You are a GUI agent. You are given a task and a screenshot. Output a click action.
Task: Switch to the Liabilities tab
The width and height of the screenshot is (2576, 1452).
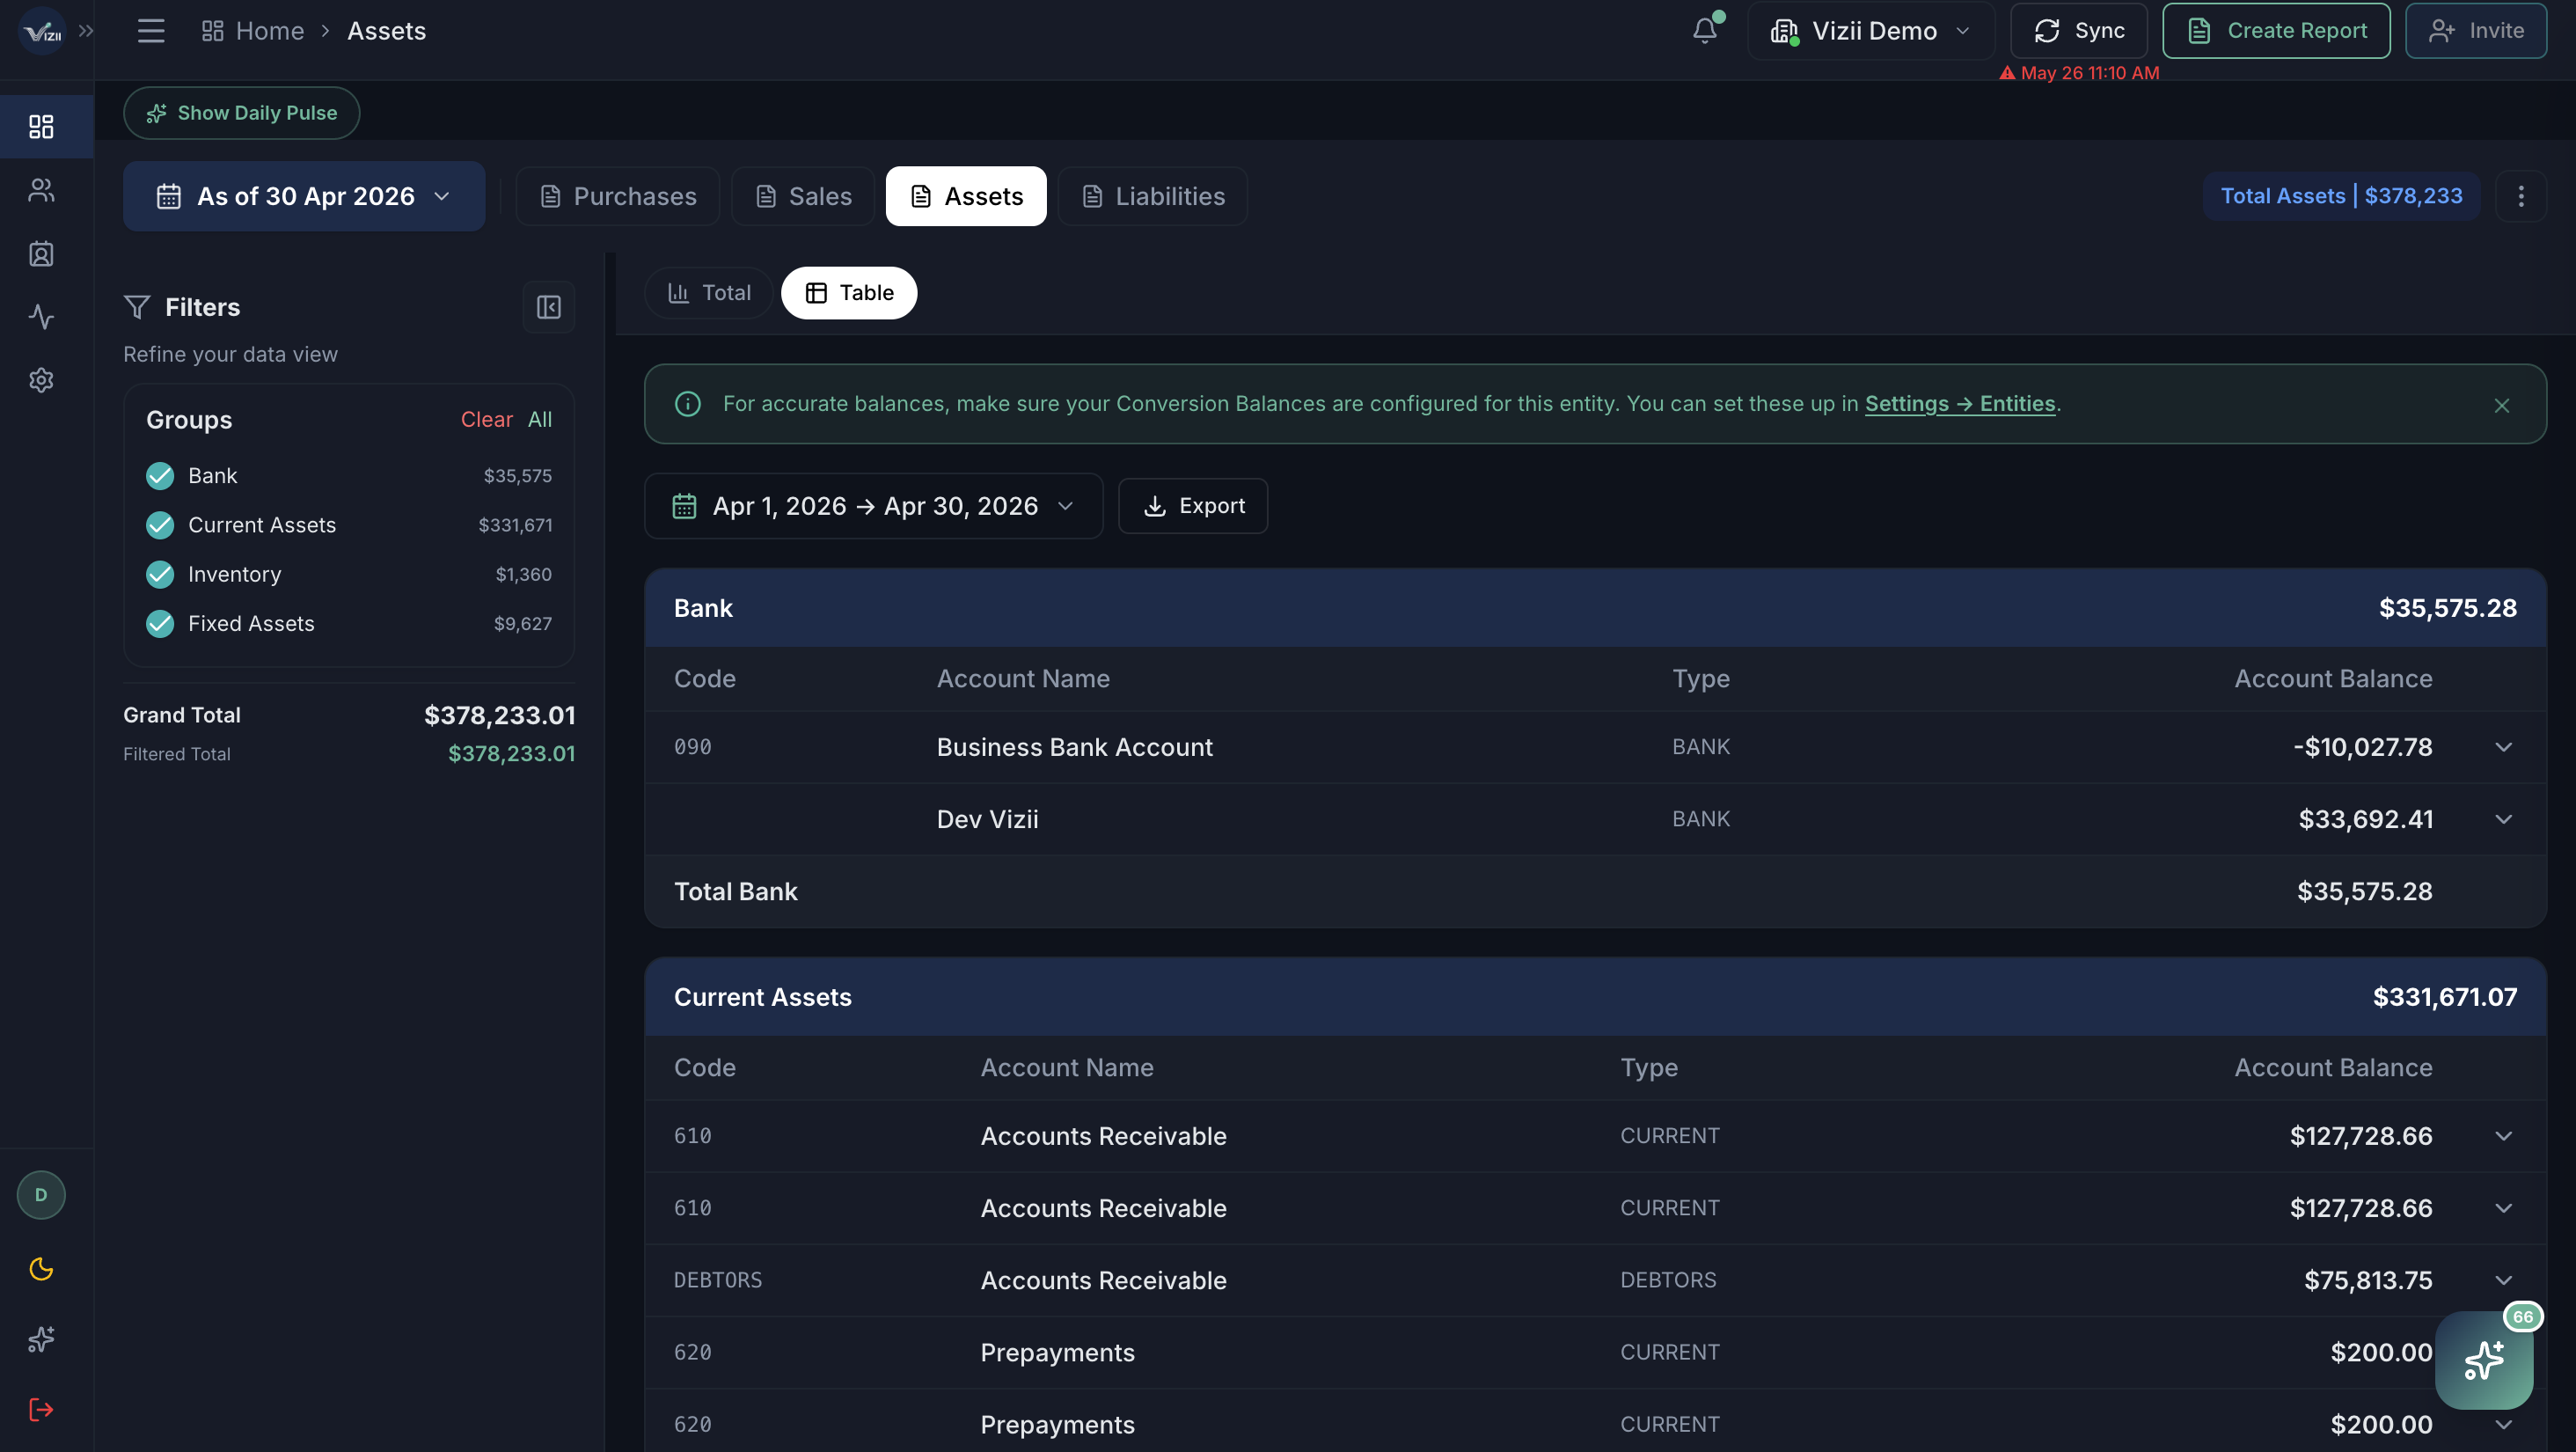pyautogui.click(x=1153, y=196)
